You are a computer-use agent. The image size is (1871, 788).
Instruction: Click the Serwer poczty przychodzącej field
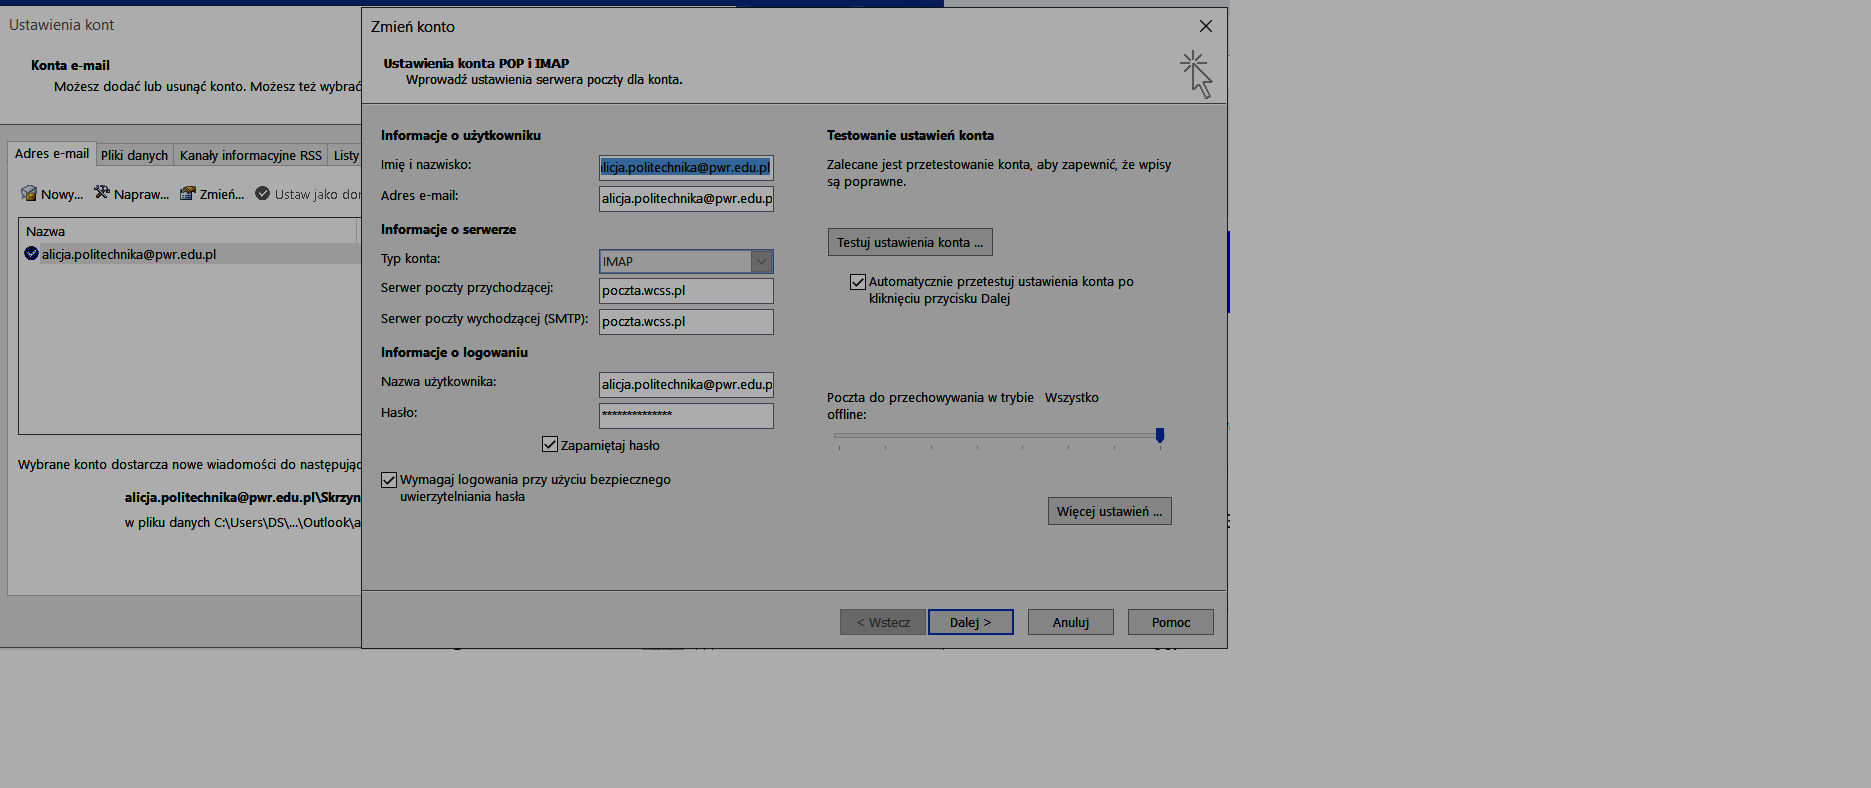tap(686, 291)
